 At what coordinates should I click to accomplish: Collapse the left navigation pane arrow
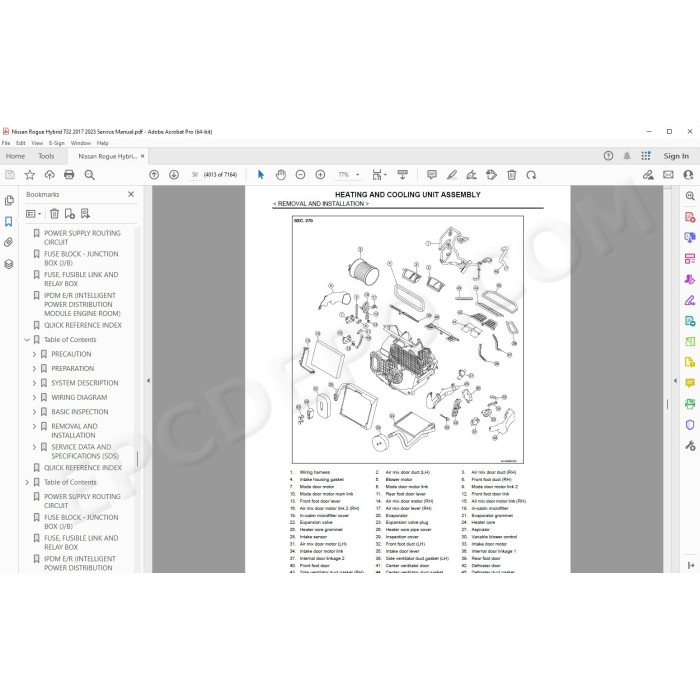click(148, 381)
